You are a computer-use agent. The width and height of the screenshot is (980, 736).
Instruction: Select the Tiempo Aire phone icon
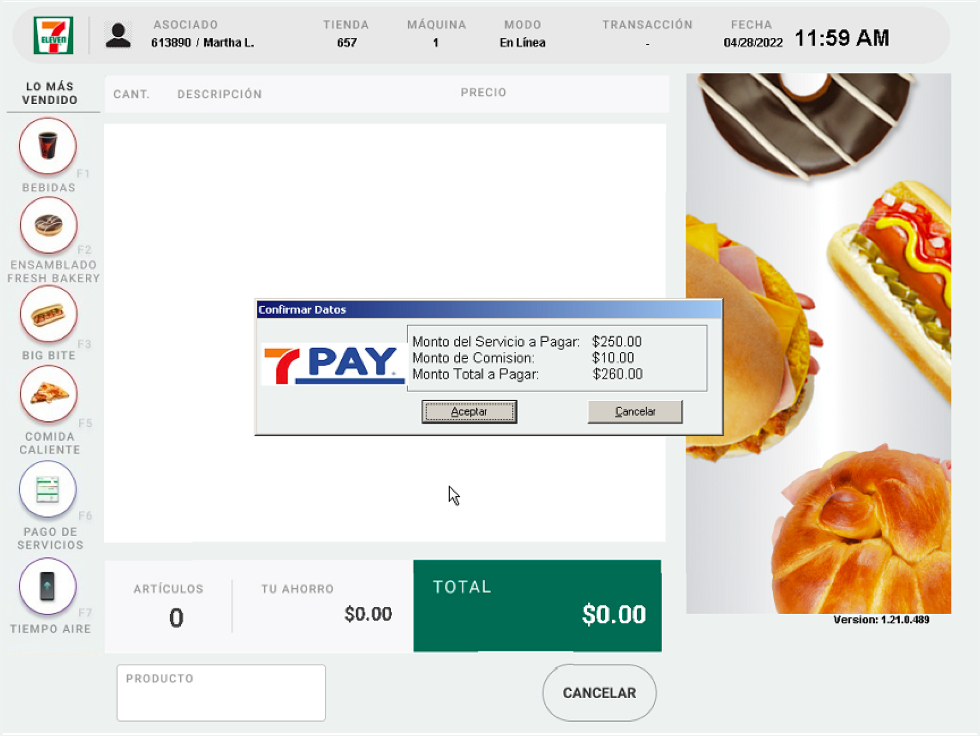48,587
